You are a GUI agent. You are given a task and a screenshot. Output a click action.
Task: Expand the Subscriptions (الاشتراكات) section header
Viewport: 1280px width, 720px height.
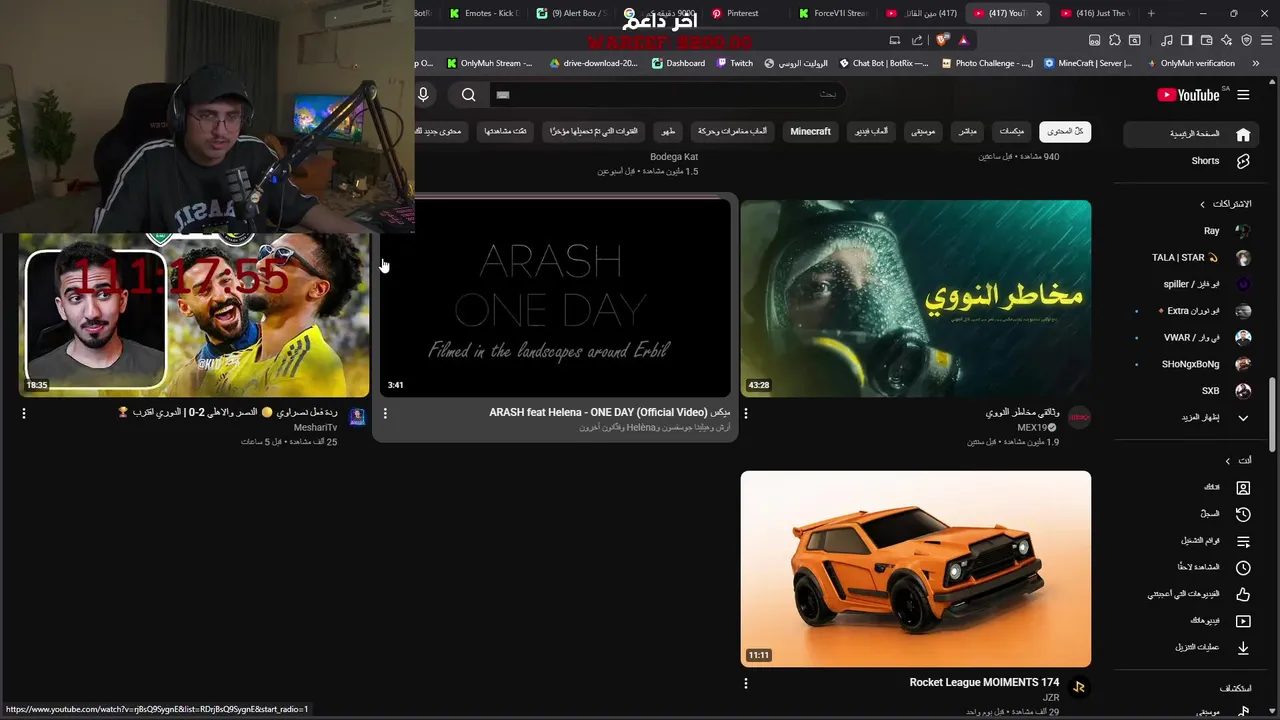1225,204
